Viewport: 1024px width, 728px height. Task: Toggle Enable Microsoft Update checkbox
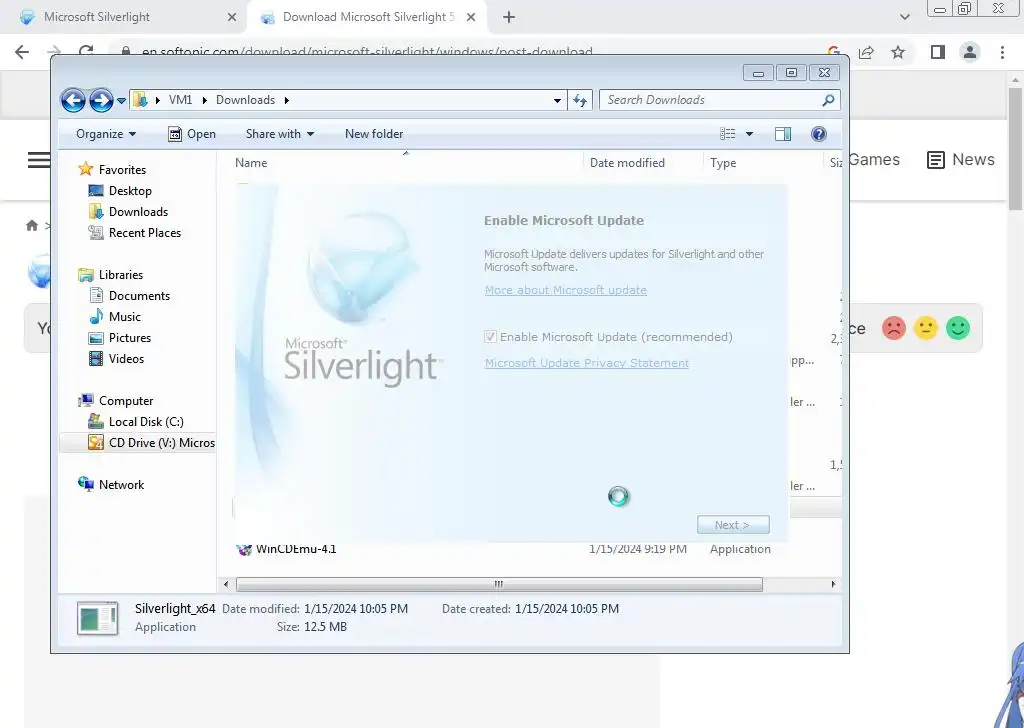(490, 337)
